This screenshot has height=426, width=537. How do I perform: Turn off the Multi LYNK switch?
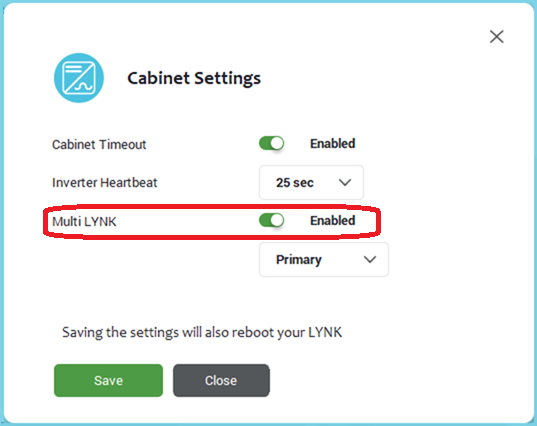click(x=272, y=220)
